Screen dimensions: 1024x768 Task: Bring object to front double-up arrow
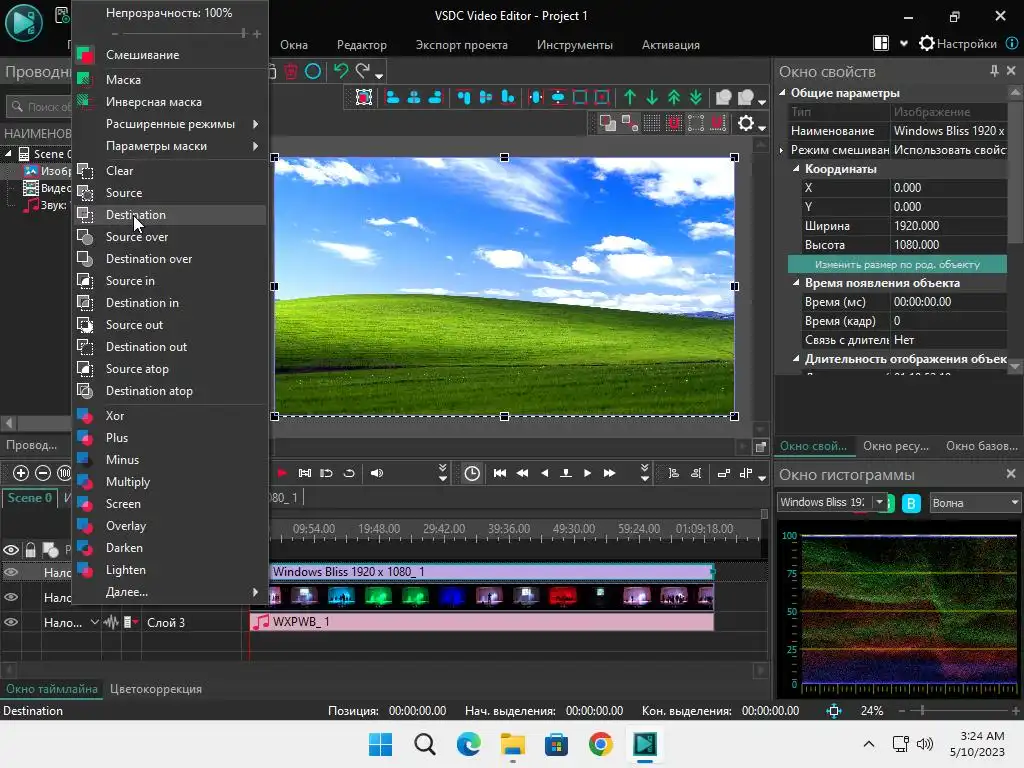click(x=674, y=97)
